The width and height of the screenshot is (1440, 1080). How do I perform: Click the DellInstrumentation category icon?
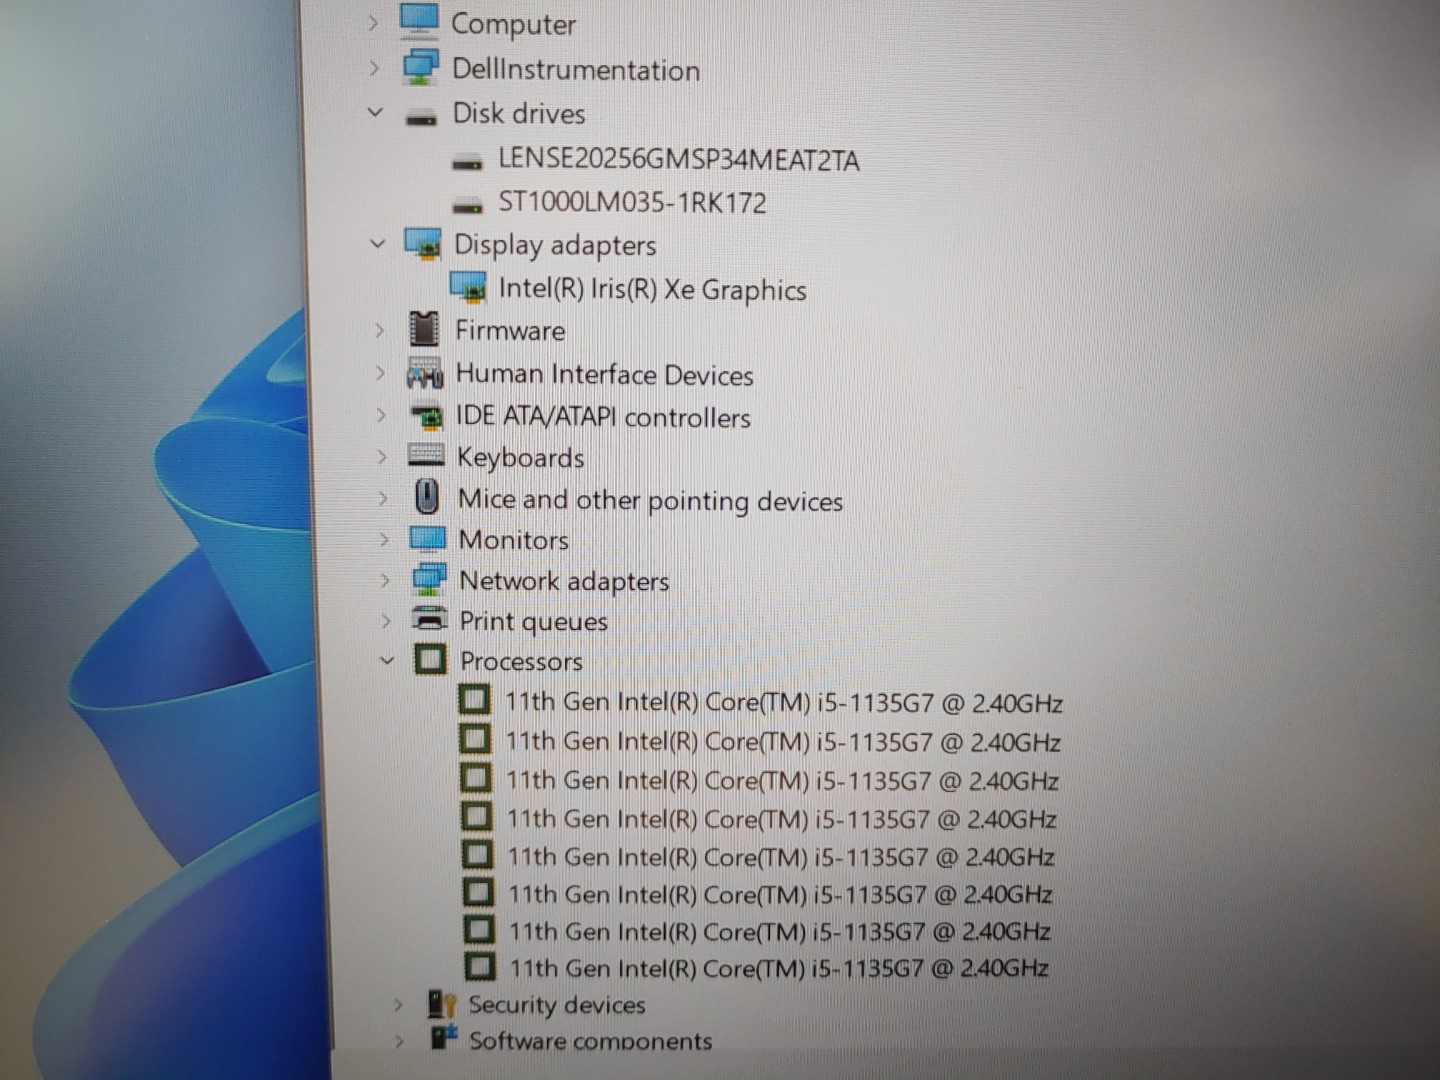[x=421, y=67]
